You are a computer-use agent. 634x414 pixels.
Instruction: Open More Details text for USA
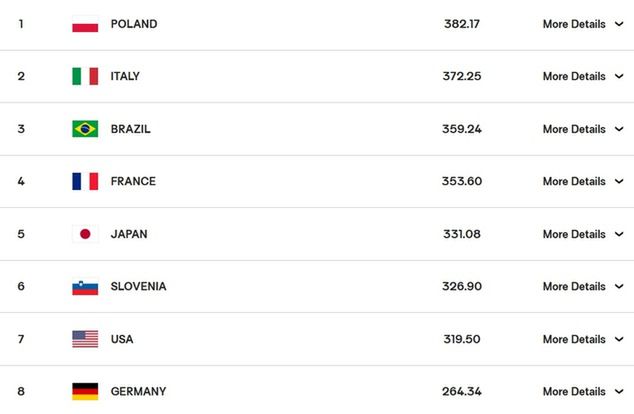pos(574,339)
